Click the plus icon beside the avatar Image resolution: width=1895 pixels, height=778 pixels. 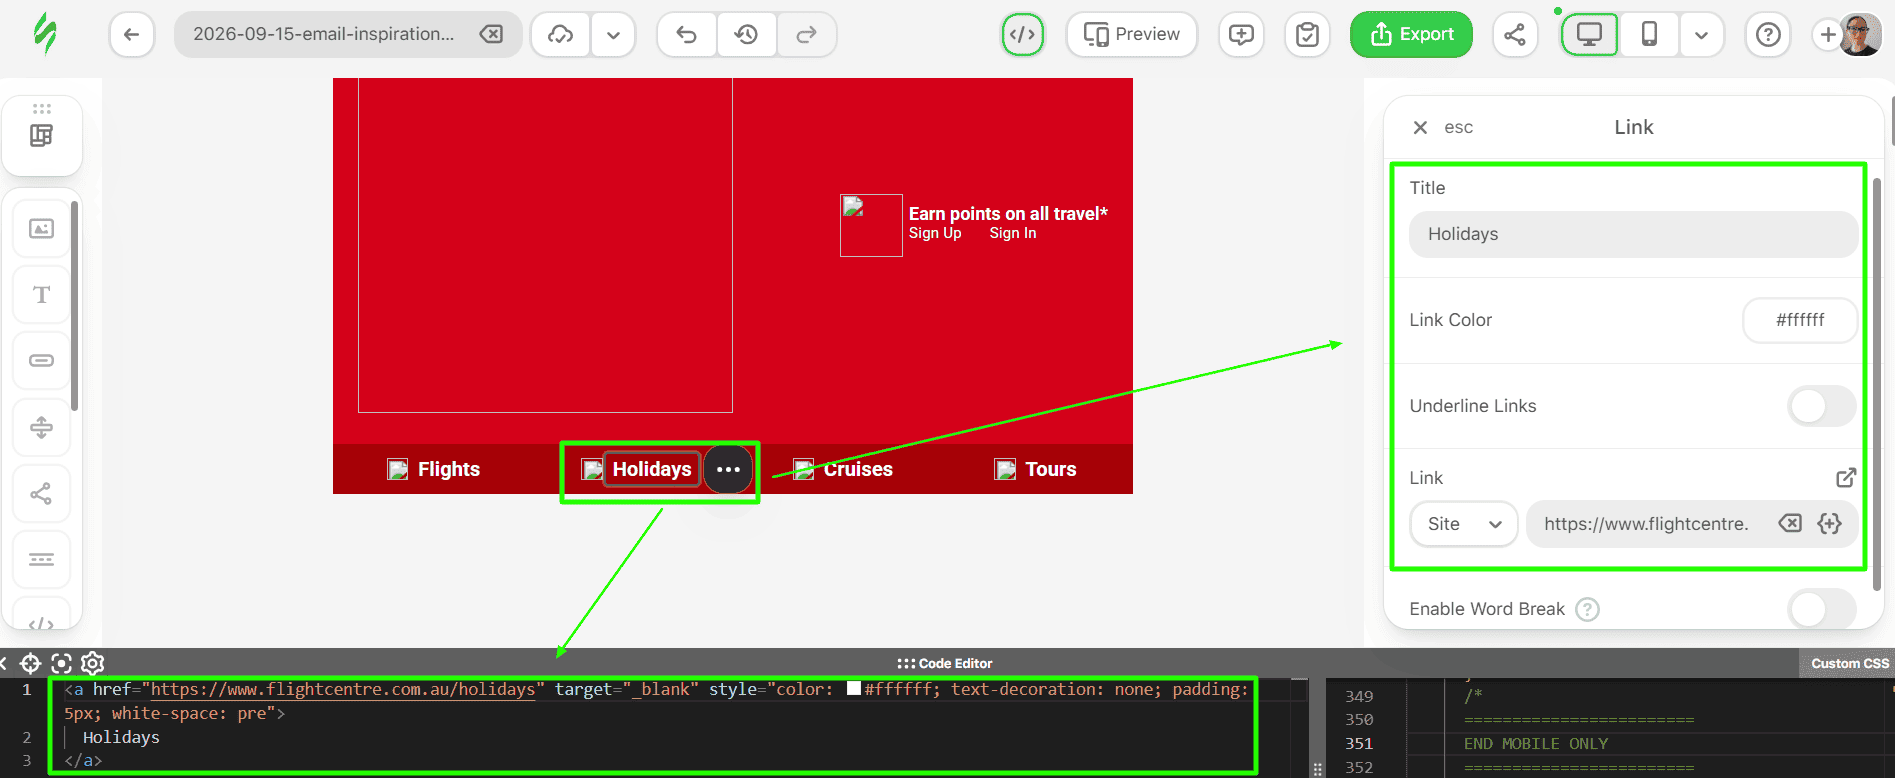coord(1828,34)
